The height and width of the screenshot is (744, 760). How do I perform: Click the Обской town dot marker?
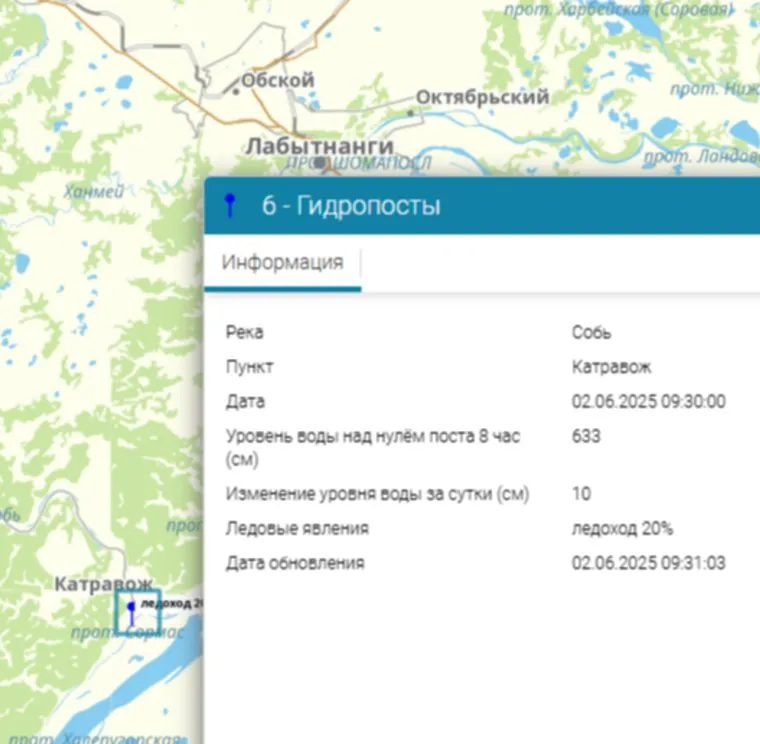point(236,91)
